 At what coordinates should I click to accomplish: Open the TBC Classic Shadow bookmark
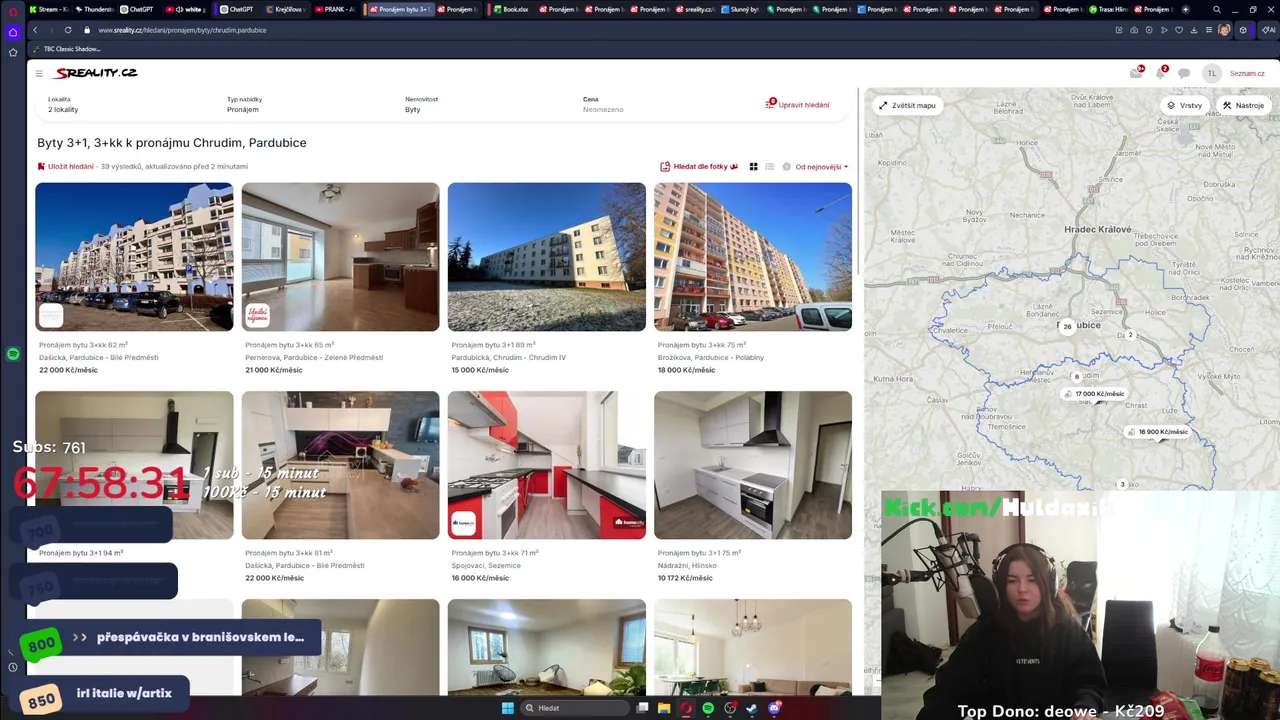pos(67,49)
